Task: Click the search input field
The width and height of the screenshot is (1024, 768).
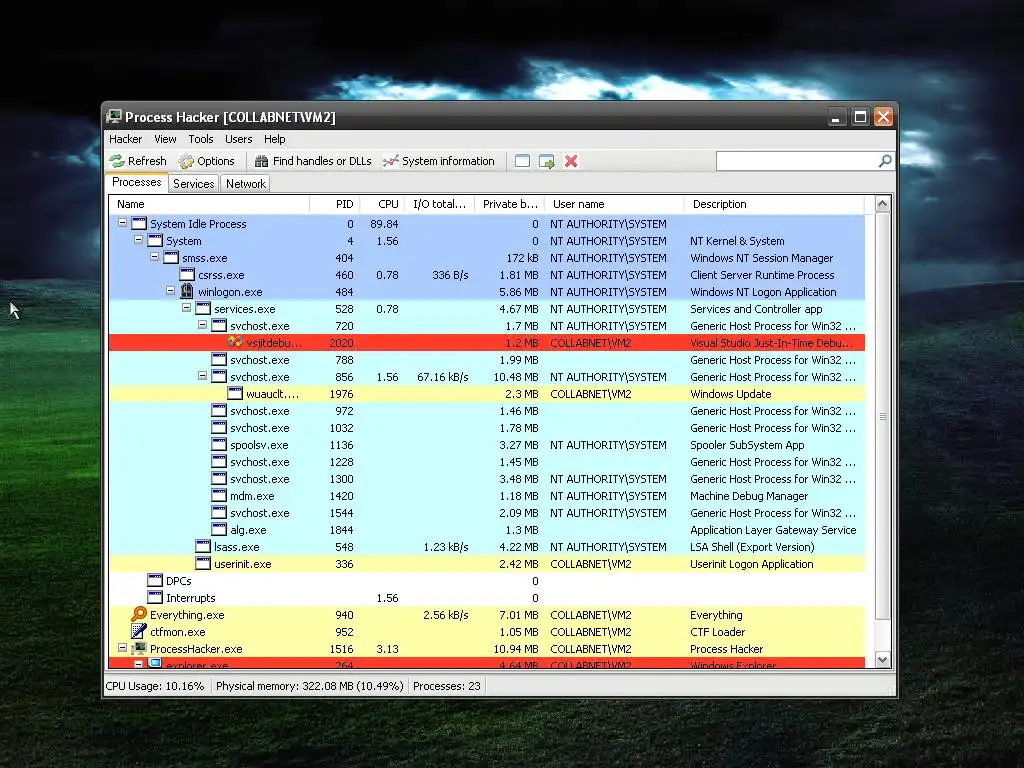Action: [x=797, y=161]
